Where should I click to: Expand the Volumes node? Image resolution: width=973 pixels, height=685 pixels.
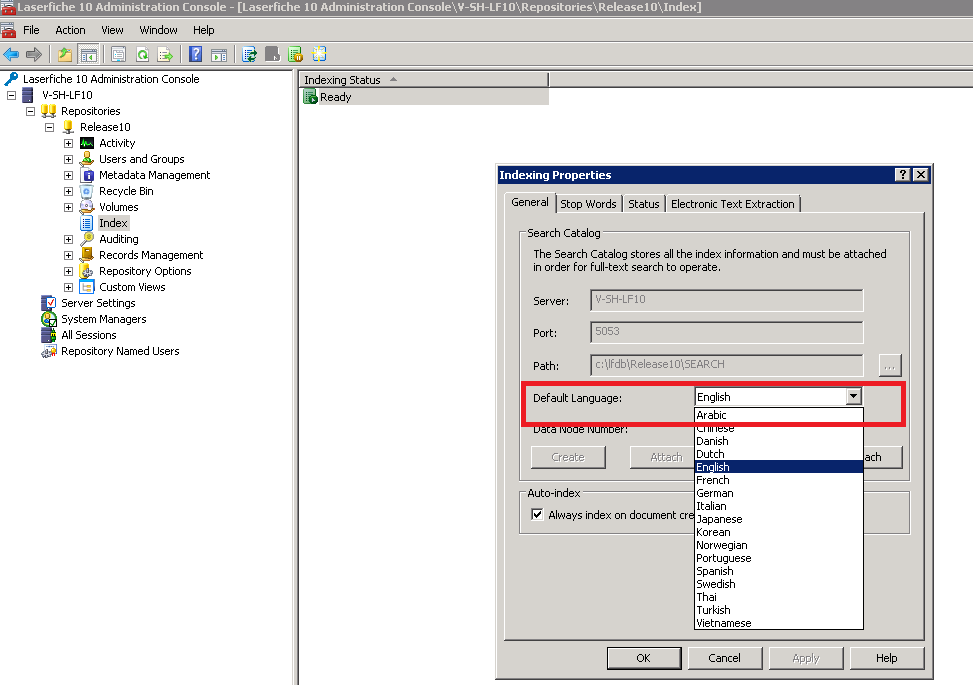(x=68, y=207)
